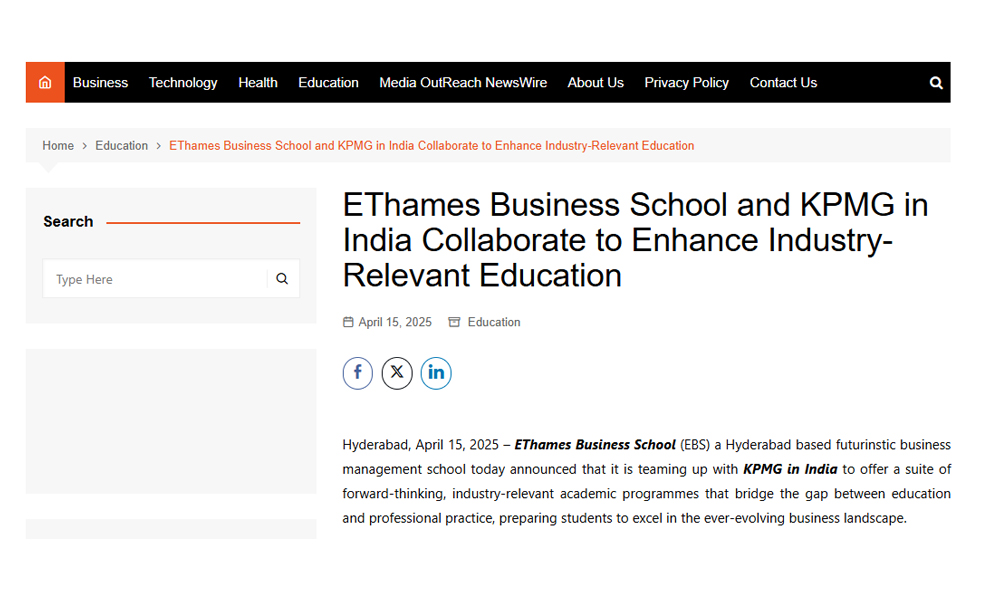The height and width of the screenshot is (600, 1000).
Task: Share article via Facebook icon
Action: [358, 373]
